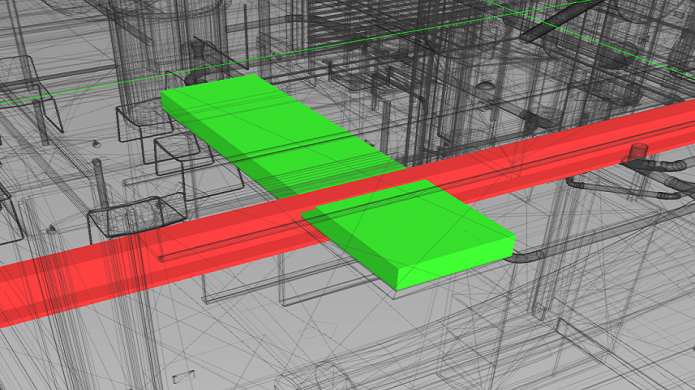
Task: Select the small red cylindrical pipe stub
Action: 637,152
